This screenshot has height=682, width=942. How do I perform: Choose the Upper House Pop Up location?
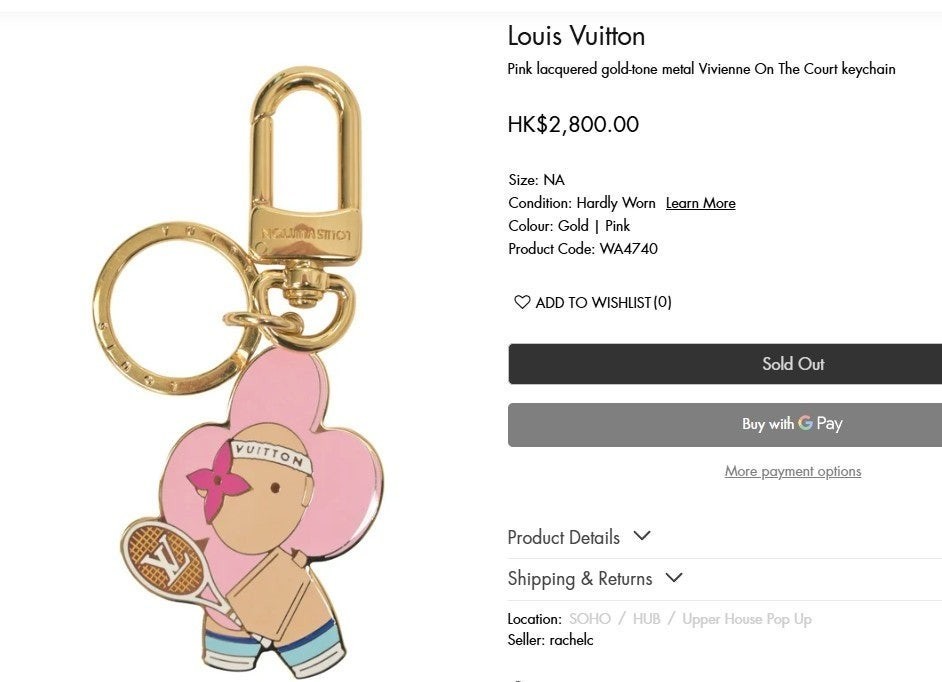point(746,619)
